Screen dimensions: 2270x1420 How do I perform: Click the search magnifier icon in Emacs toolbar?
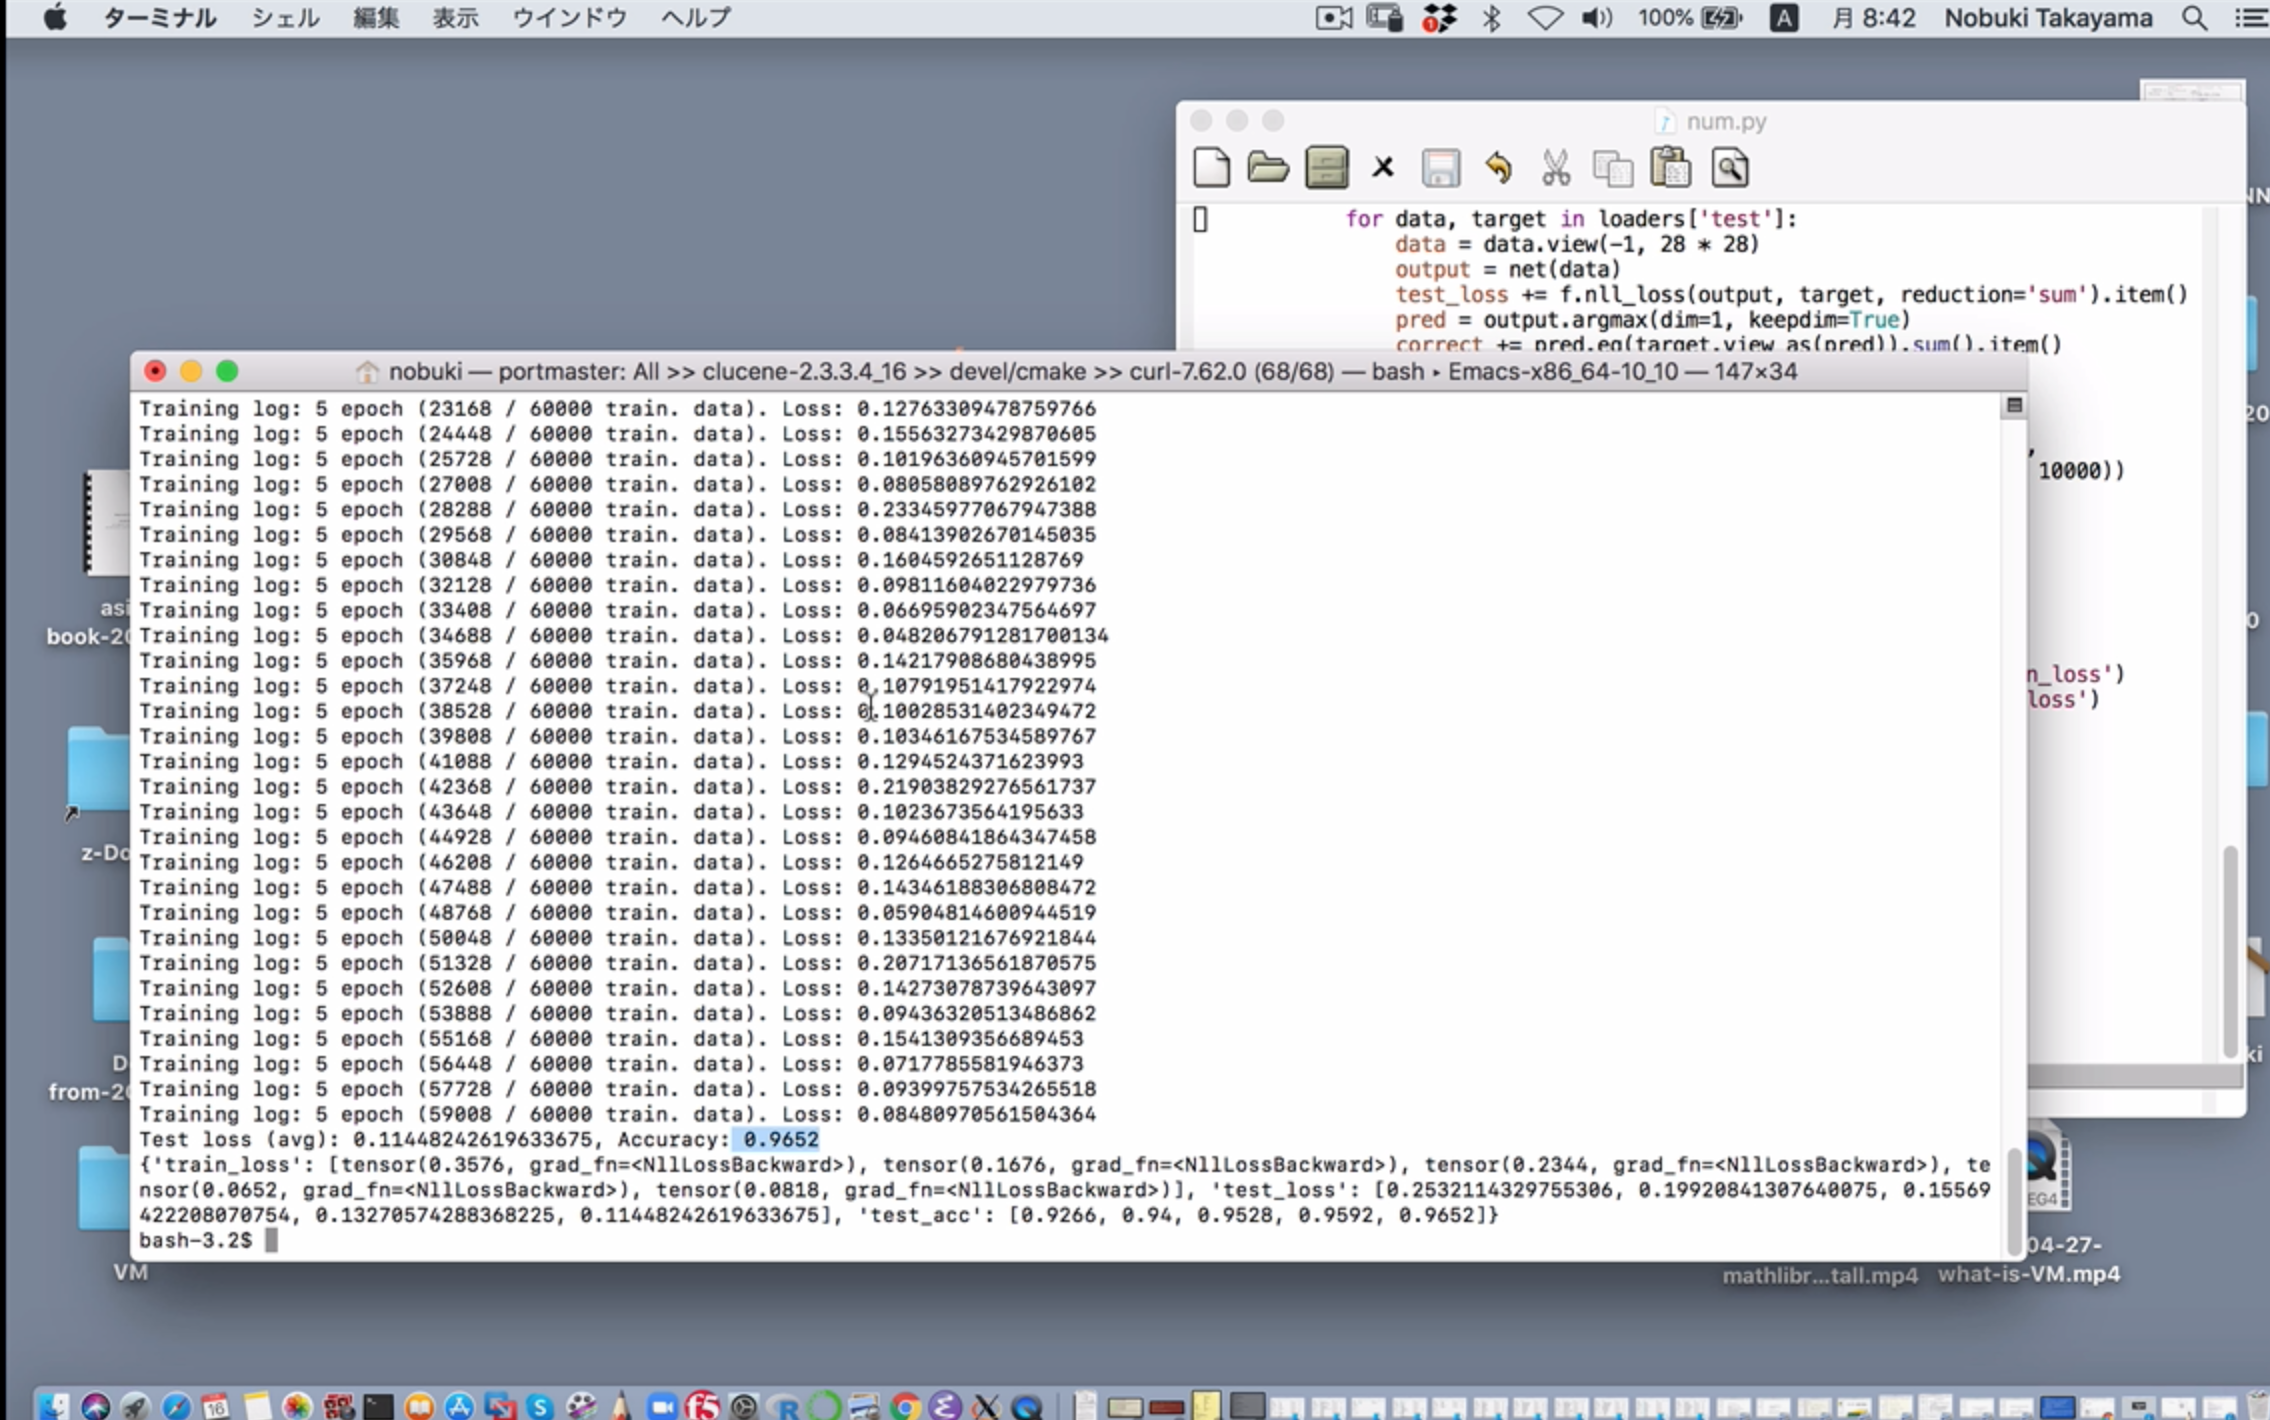click(1730, 167)
